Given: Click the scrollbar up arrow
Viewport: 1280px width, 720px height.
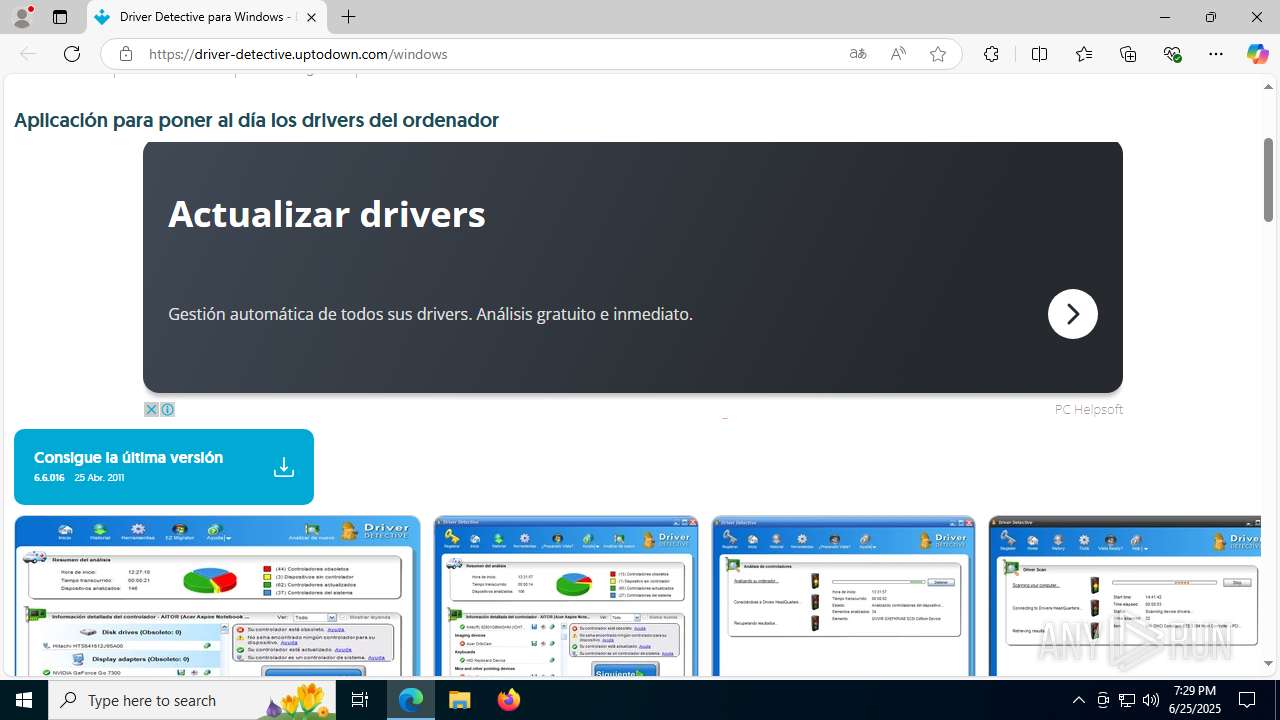Looking at the screenshot, I should click(x=1268, y=86).
